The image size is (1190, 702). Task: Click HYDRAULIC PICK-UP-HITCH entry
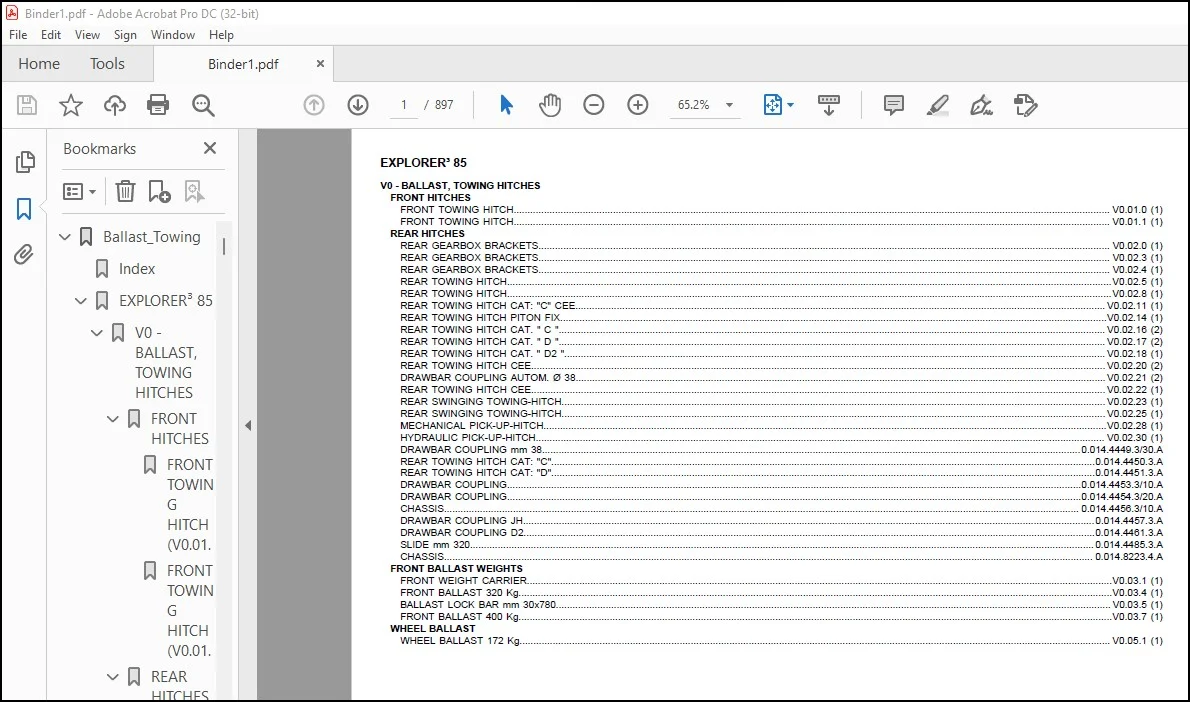781,437
